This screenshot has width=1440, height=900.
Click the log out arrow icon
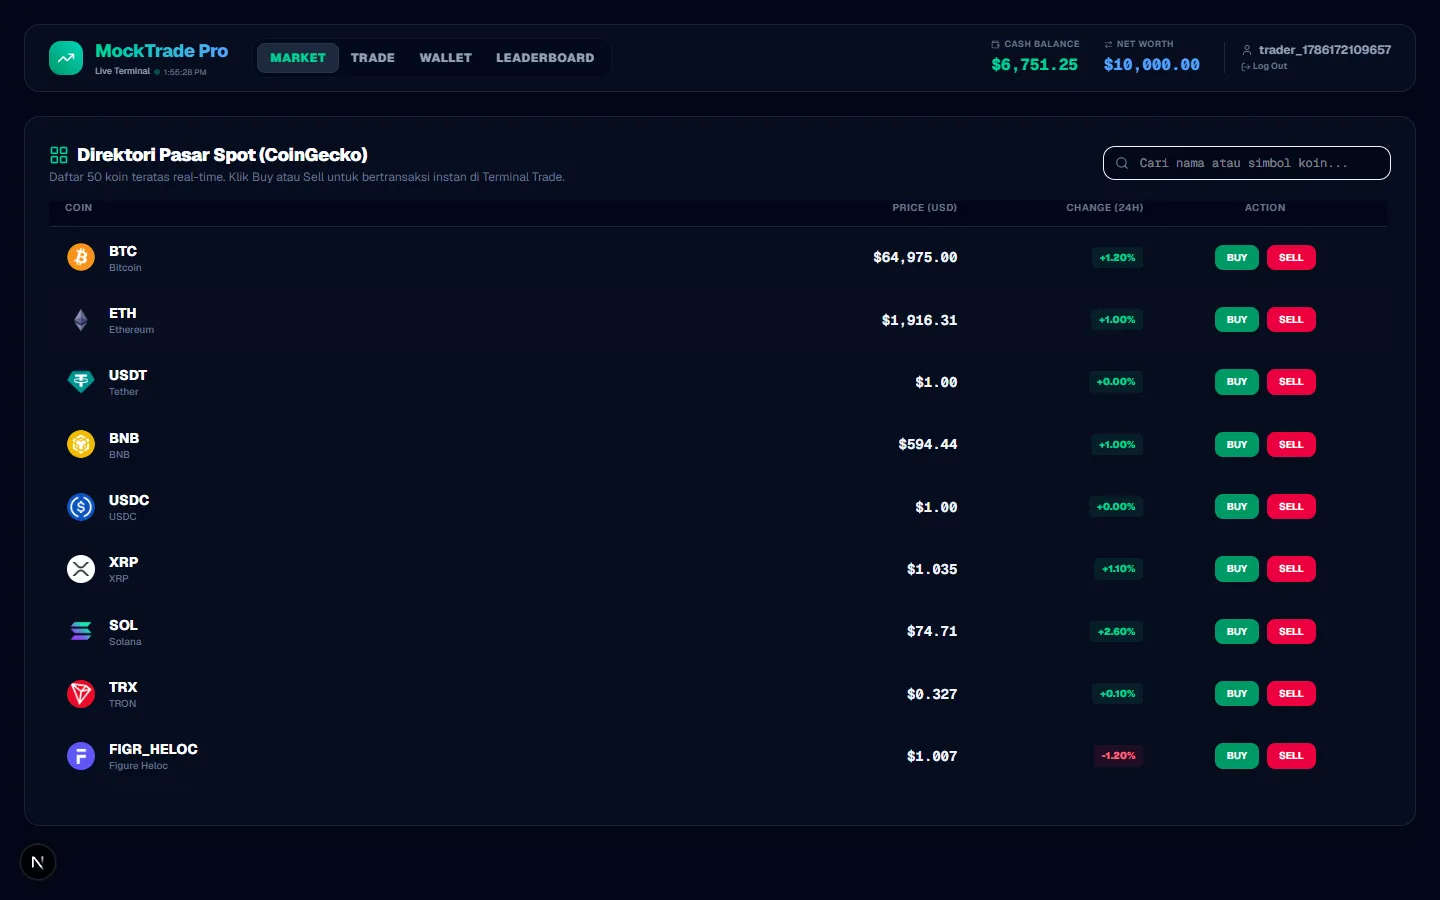point(1246,67)
